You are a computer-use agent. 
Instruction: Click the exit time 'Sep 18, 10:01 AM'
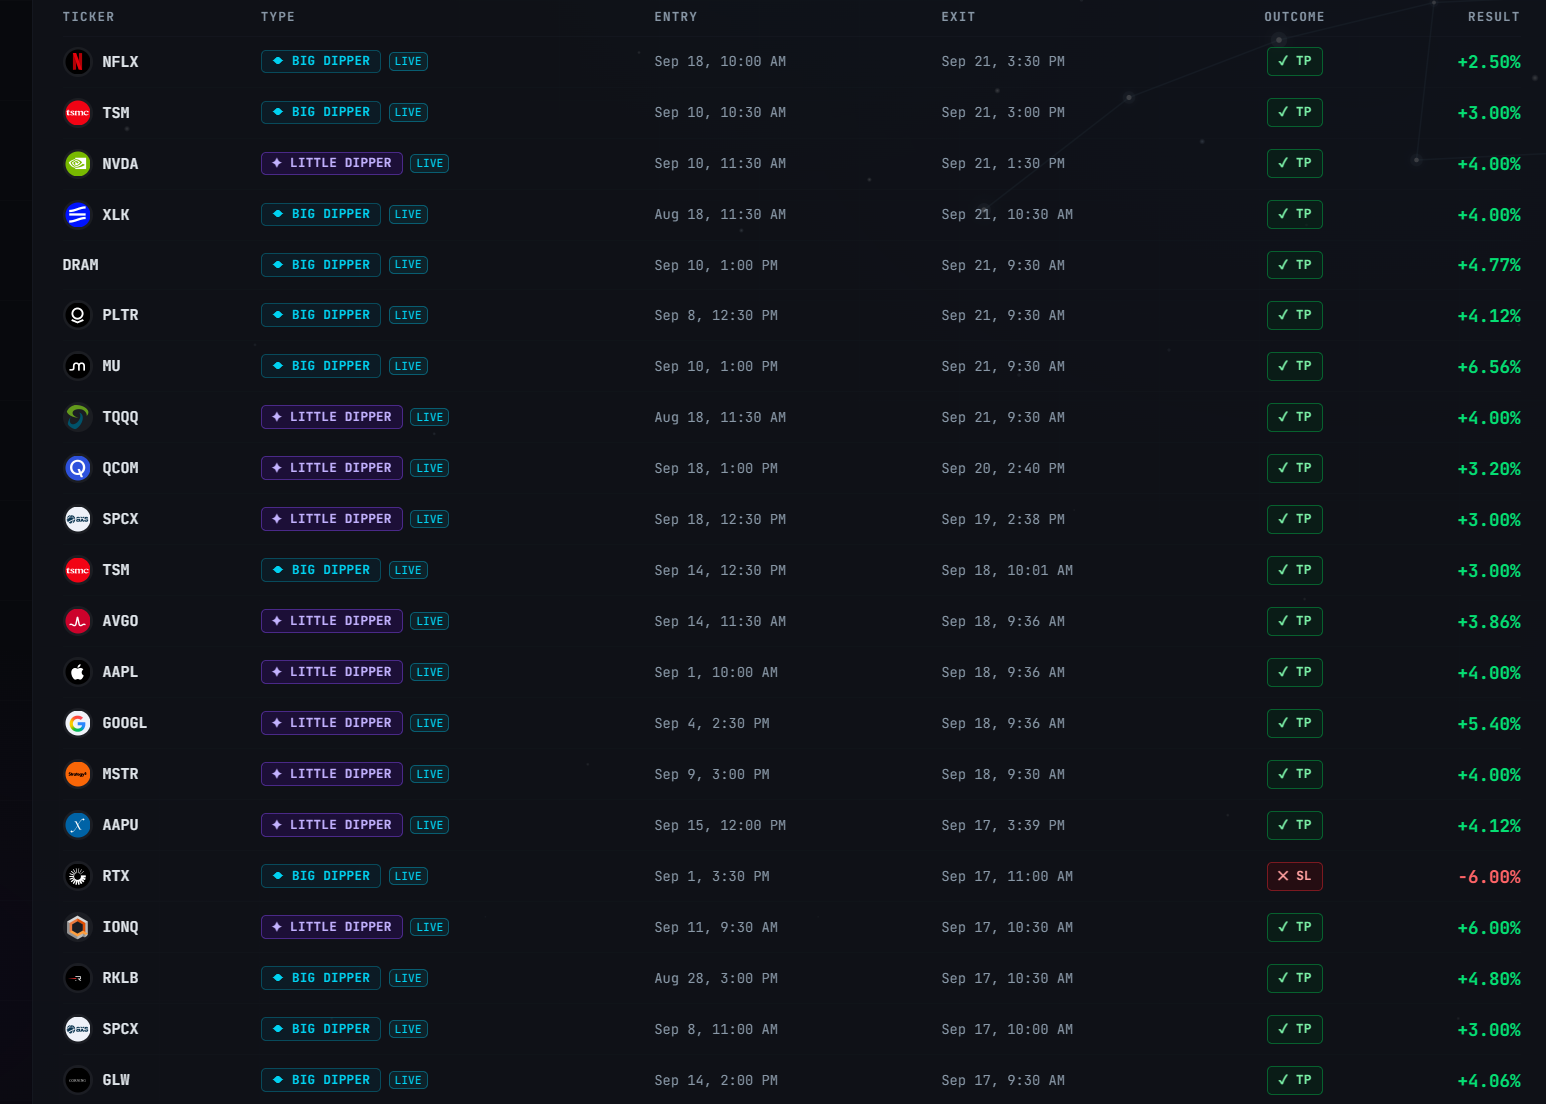(x=1007, y=571)
